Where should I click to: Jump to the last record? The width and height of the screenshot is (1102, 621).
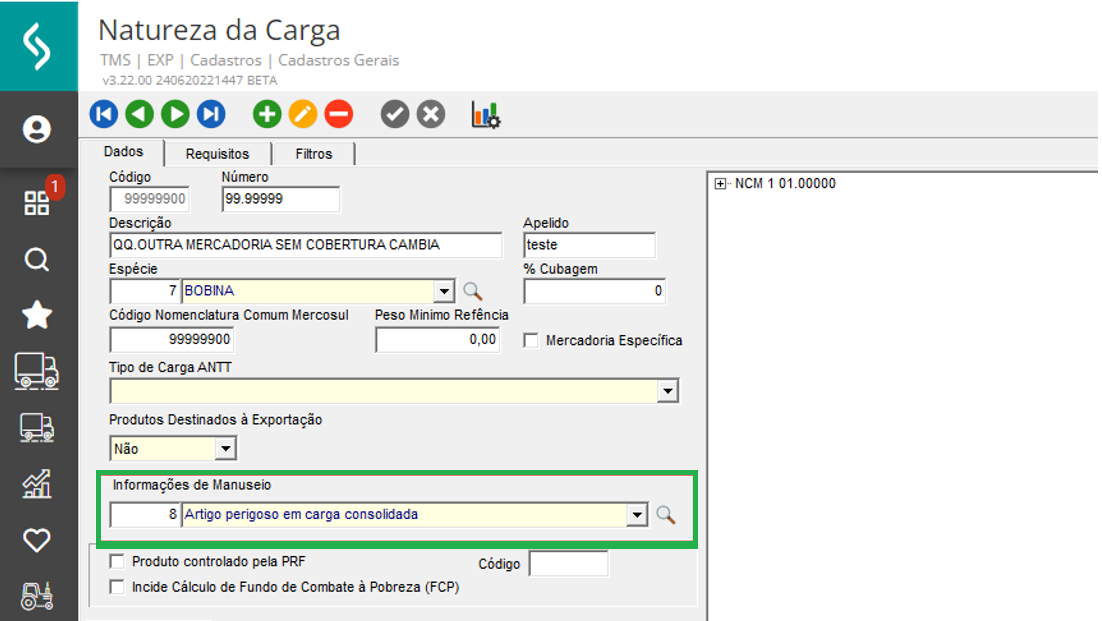pyautogui.click(x=211, y=114)
